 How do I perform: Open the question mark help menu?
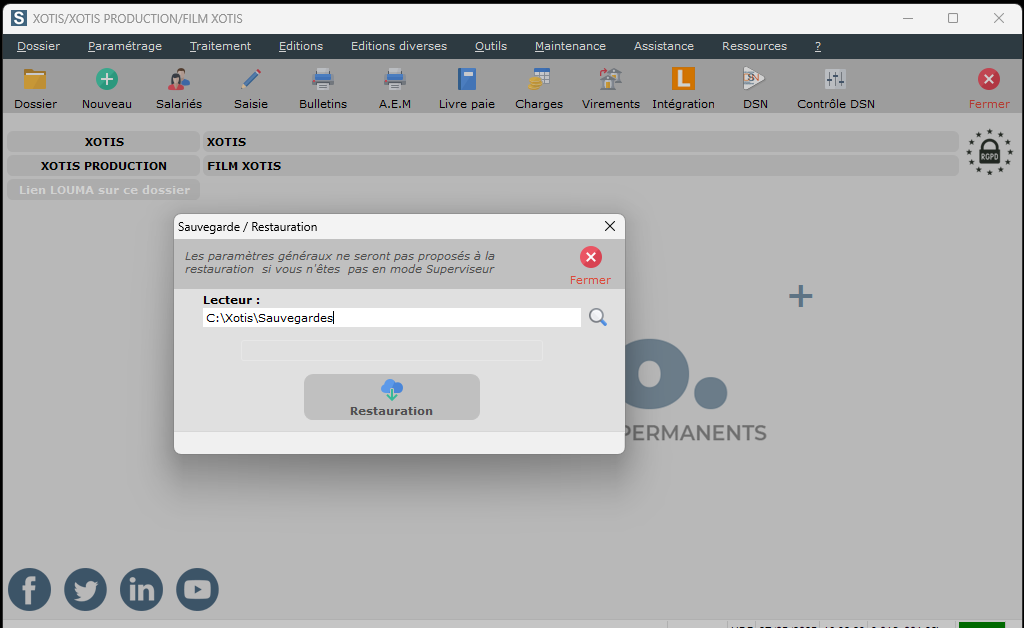click(818, 46)
